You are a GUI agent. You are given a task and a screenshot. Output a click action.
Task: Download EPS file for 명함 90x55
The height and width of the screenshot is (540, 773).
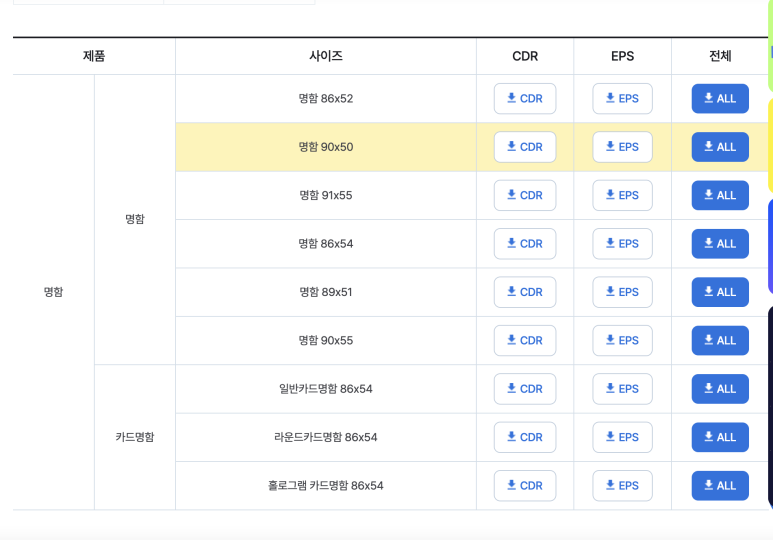[x=622, y=340]
